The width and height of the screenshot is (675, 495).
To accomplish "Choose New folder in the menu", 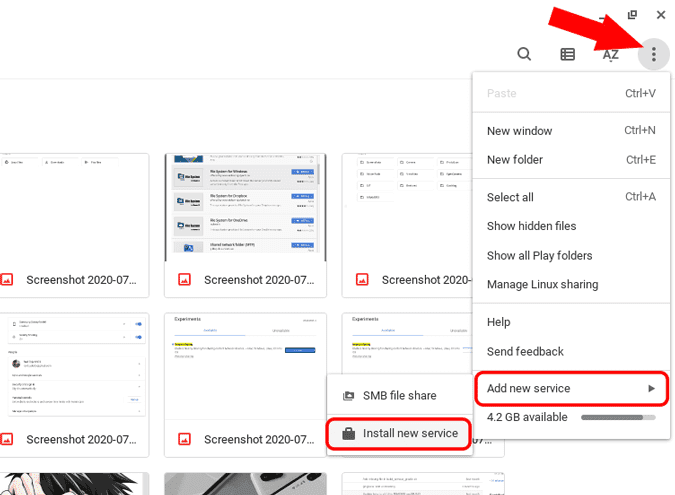I will point(514,160).
